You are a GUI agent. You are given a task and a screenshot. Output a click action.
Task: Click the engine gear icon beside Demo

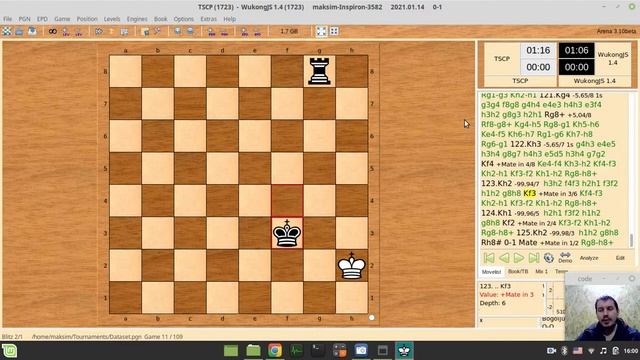coord(549,258)
